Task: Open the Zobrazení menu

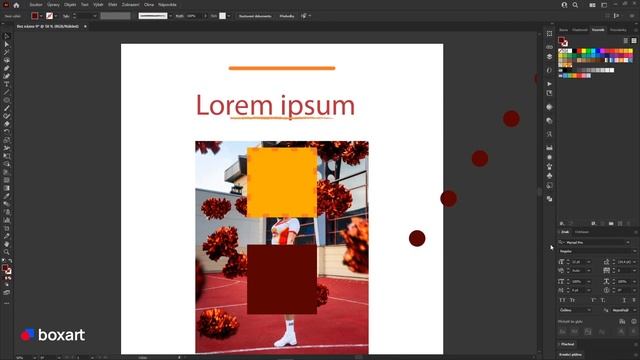Action: coord(131,5)
